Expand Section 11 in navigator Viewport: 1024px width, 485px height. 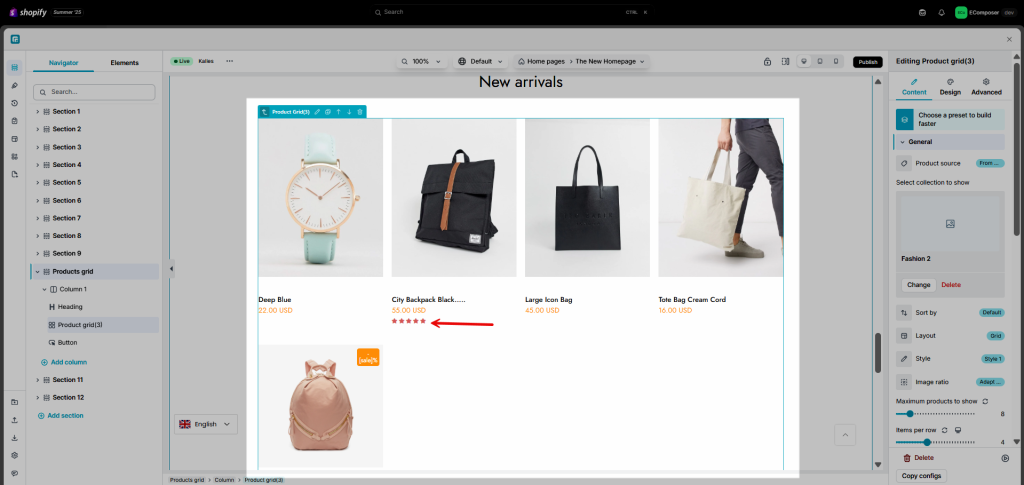click(x=37, y=380)
